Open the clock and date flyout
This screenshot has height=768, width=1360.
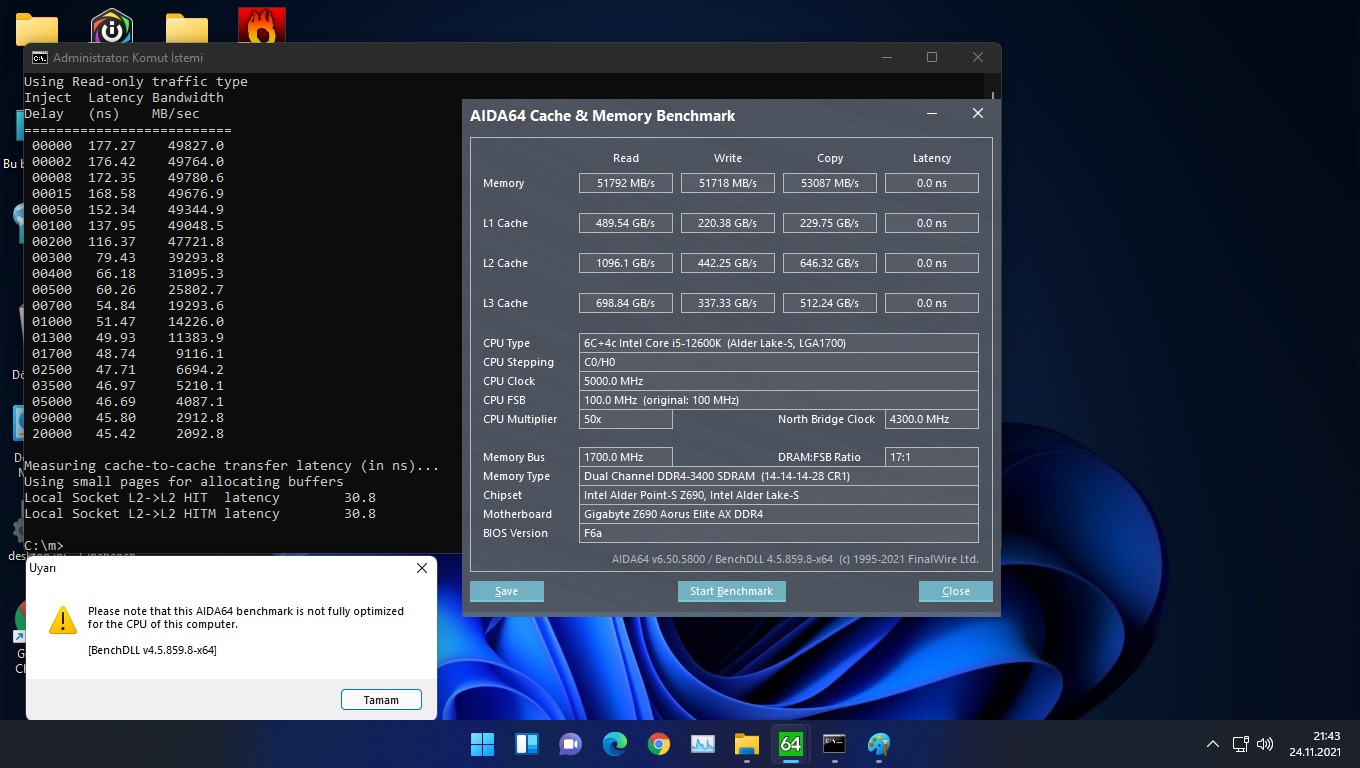[1314, 744]
